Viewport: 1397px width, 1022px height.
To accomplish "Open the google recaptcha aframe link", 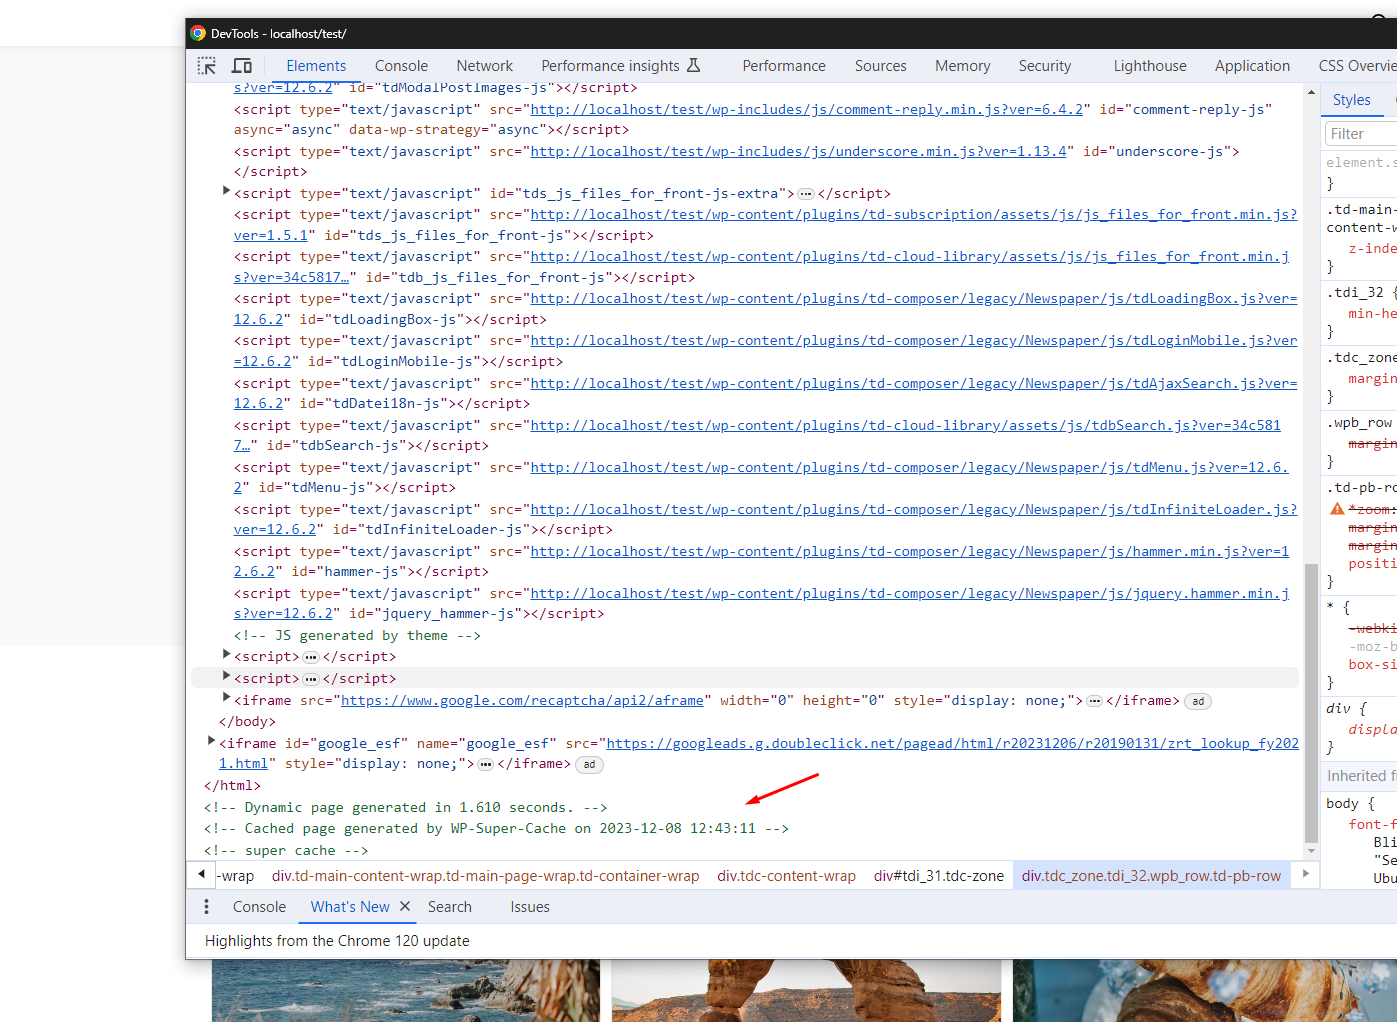I will [x=522, y=701].
